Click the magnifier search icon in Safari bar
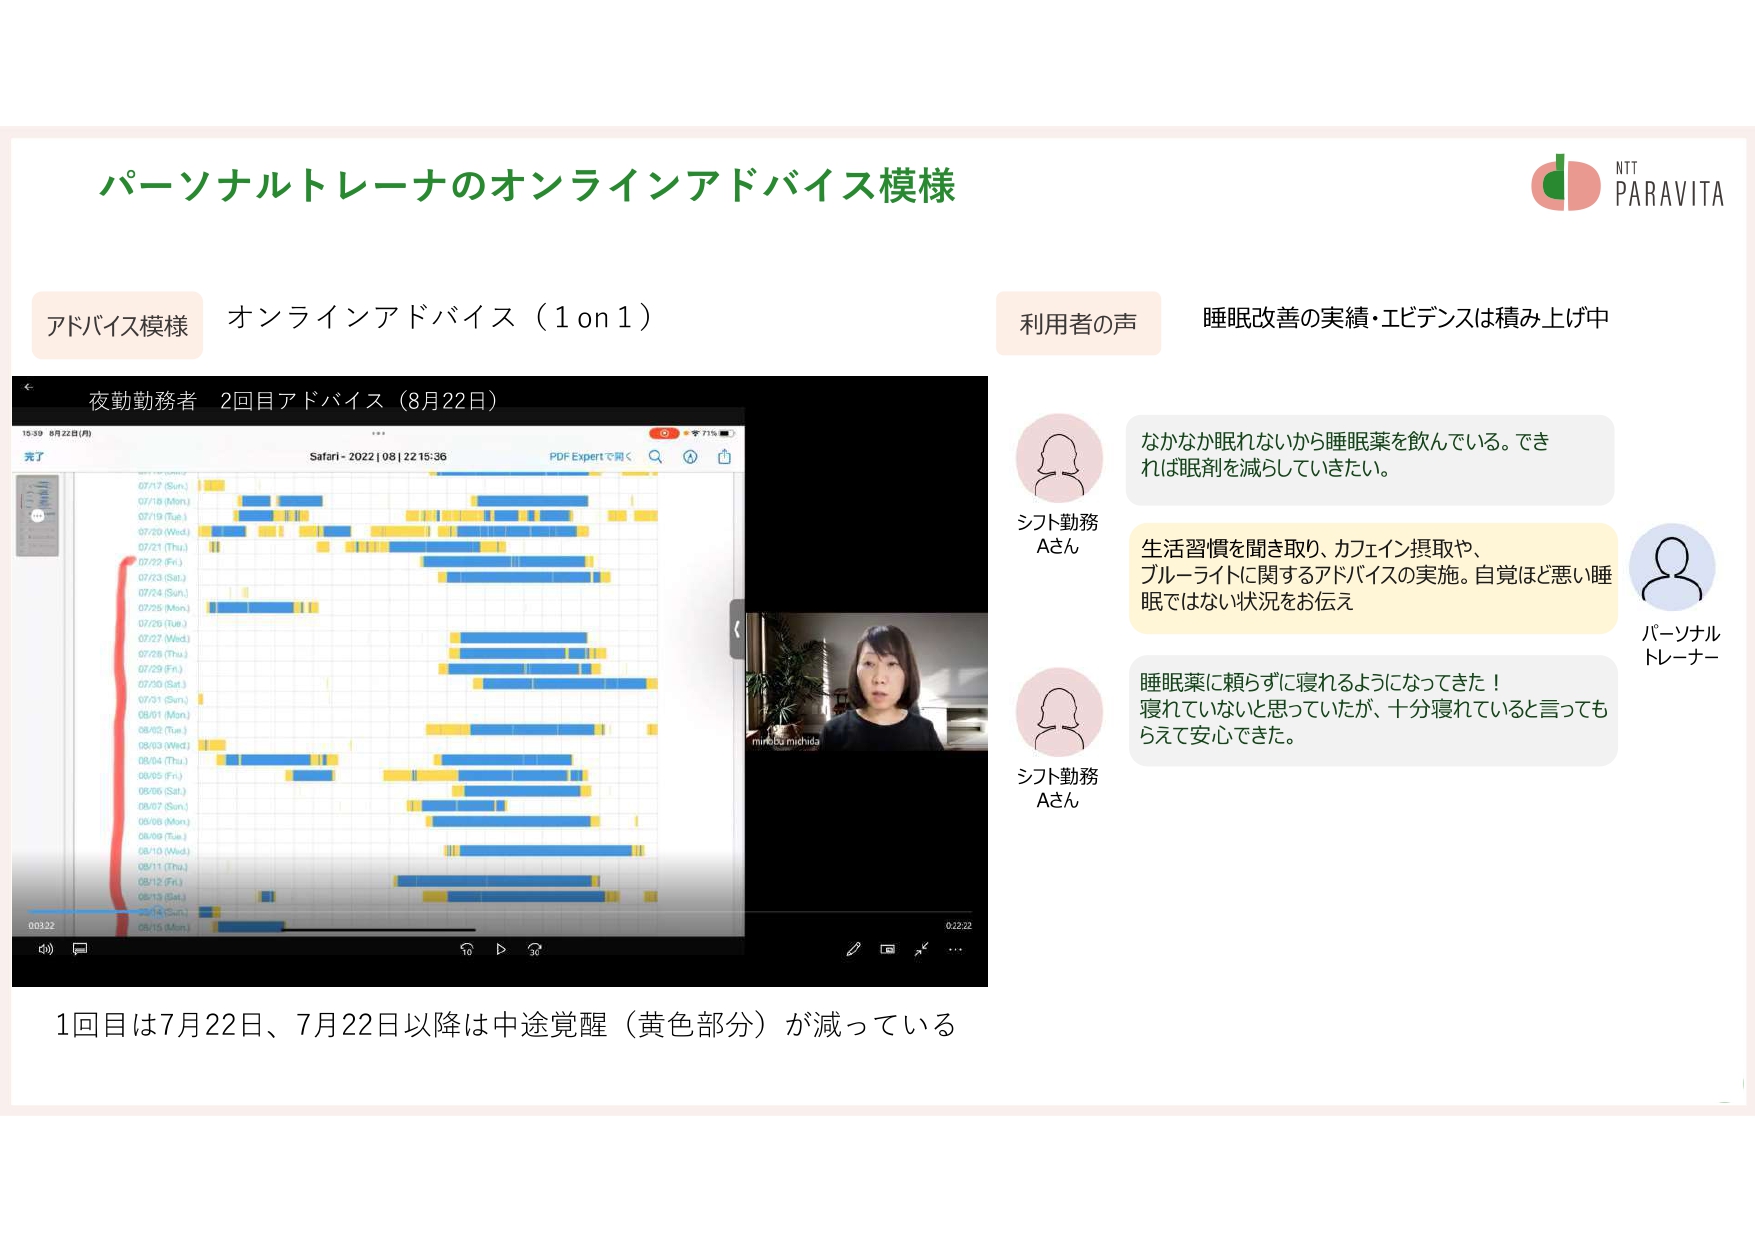The width and height of the screenshot is (1755, 1241). (x=656, y=457)
